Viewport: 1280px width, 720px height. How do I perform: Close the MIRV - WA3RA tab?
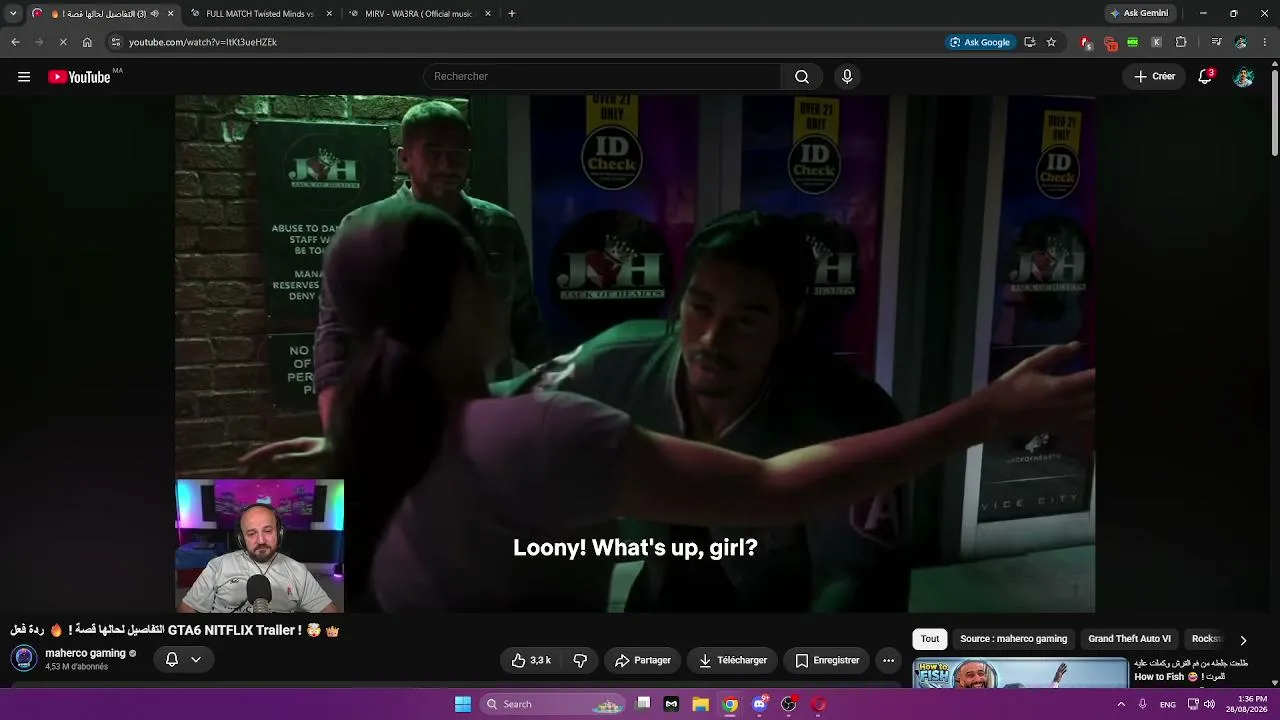(x=488, y=14)
